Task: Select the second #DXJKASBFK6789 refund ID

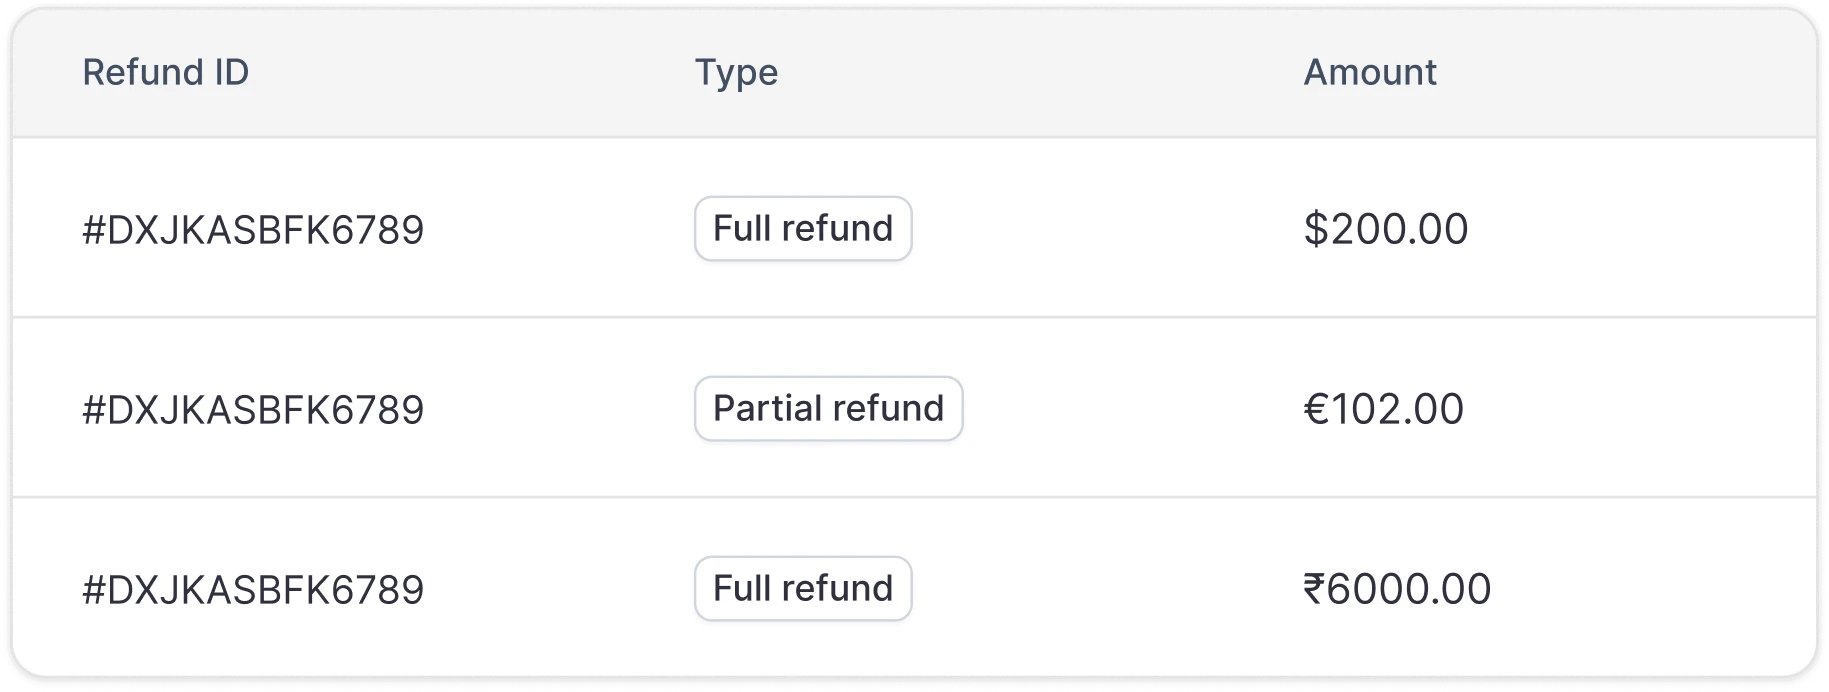Action: tap(253, 408)
